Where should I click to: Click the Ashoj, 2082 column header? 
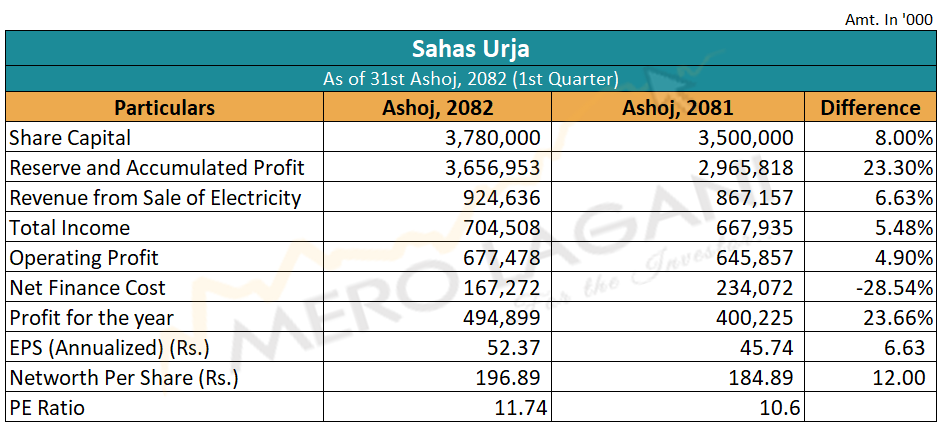click(x=438, y=108)
